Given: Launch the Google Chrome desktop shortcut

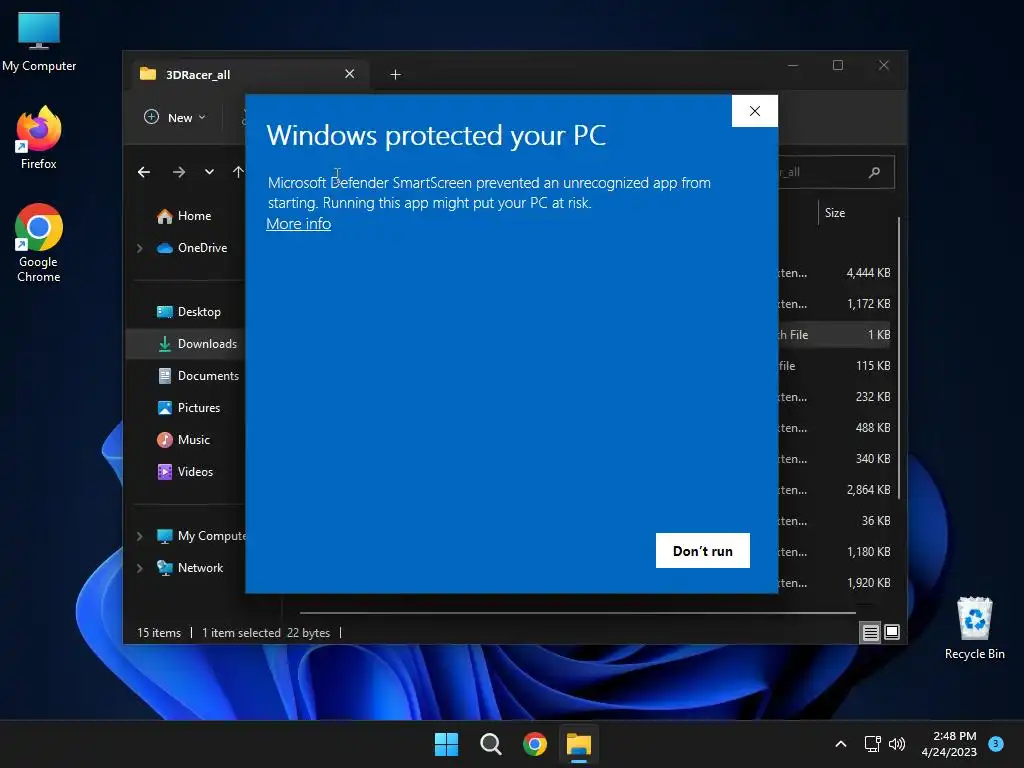Looking at the screenshot, I should 39,243.
